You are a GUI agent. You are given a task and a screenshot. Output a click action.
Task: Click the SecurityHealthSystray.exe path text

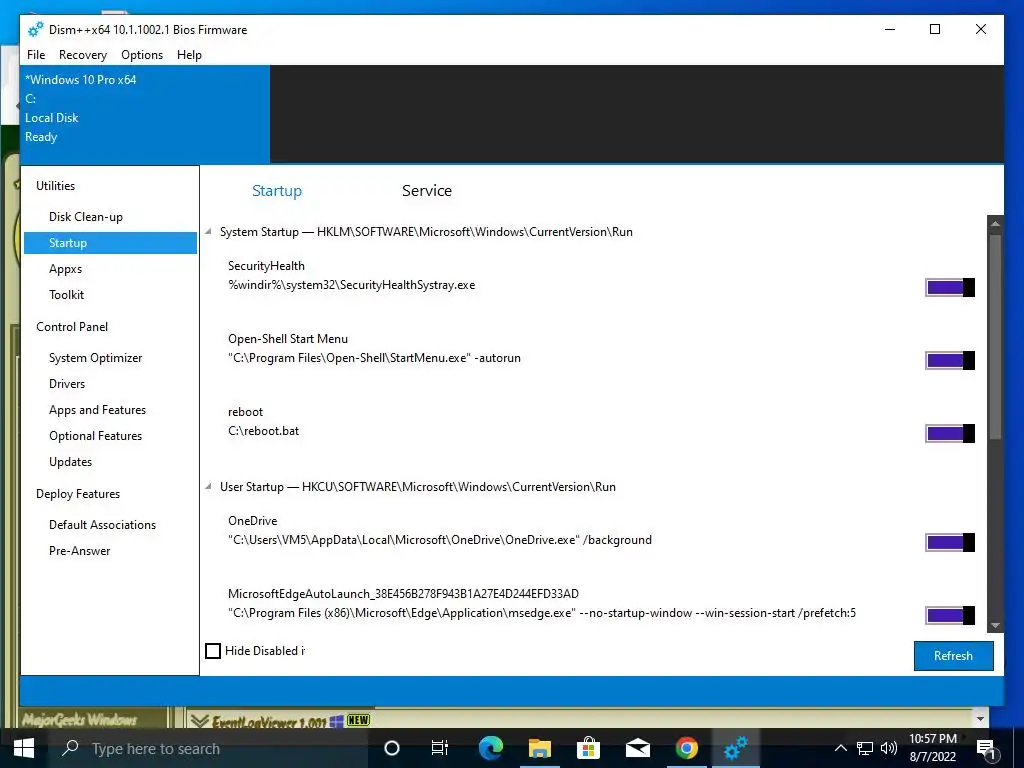coord(351,285)
